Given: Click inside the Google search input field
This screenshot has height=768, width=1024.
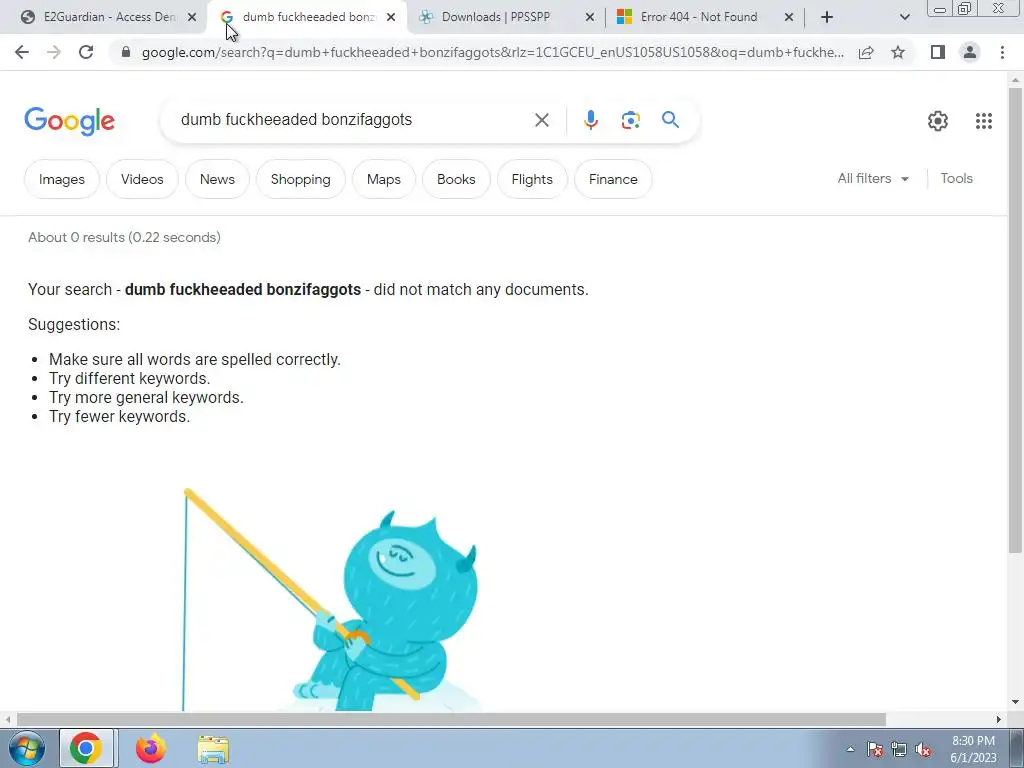Looking at the screenshot, I should (353, 120).
